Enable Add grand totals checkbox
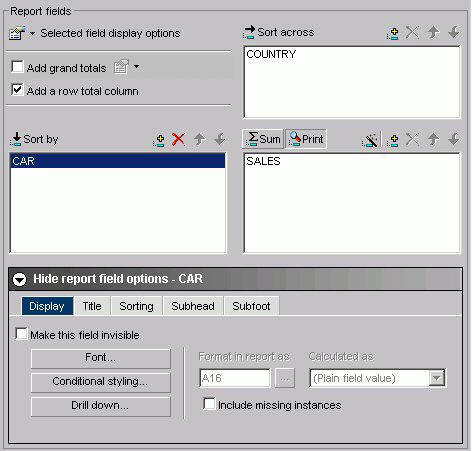 [x=17, y=67]
